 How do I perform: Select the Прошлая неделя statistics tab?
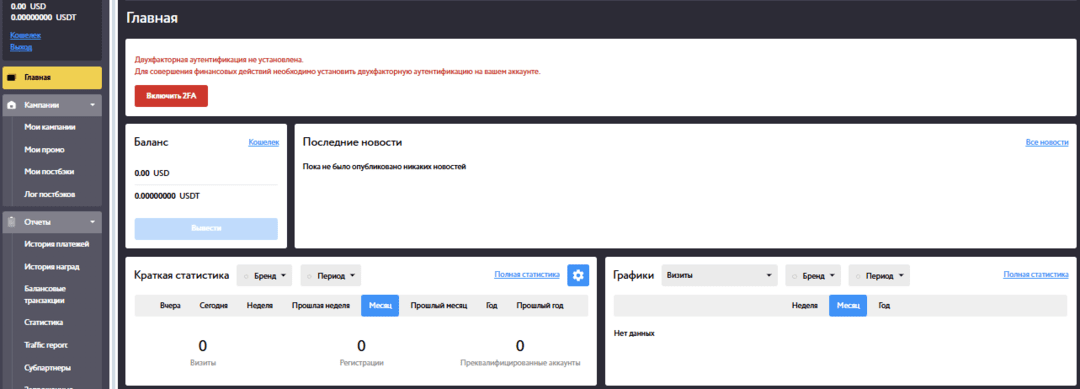321,306
